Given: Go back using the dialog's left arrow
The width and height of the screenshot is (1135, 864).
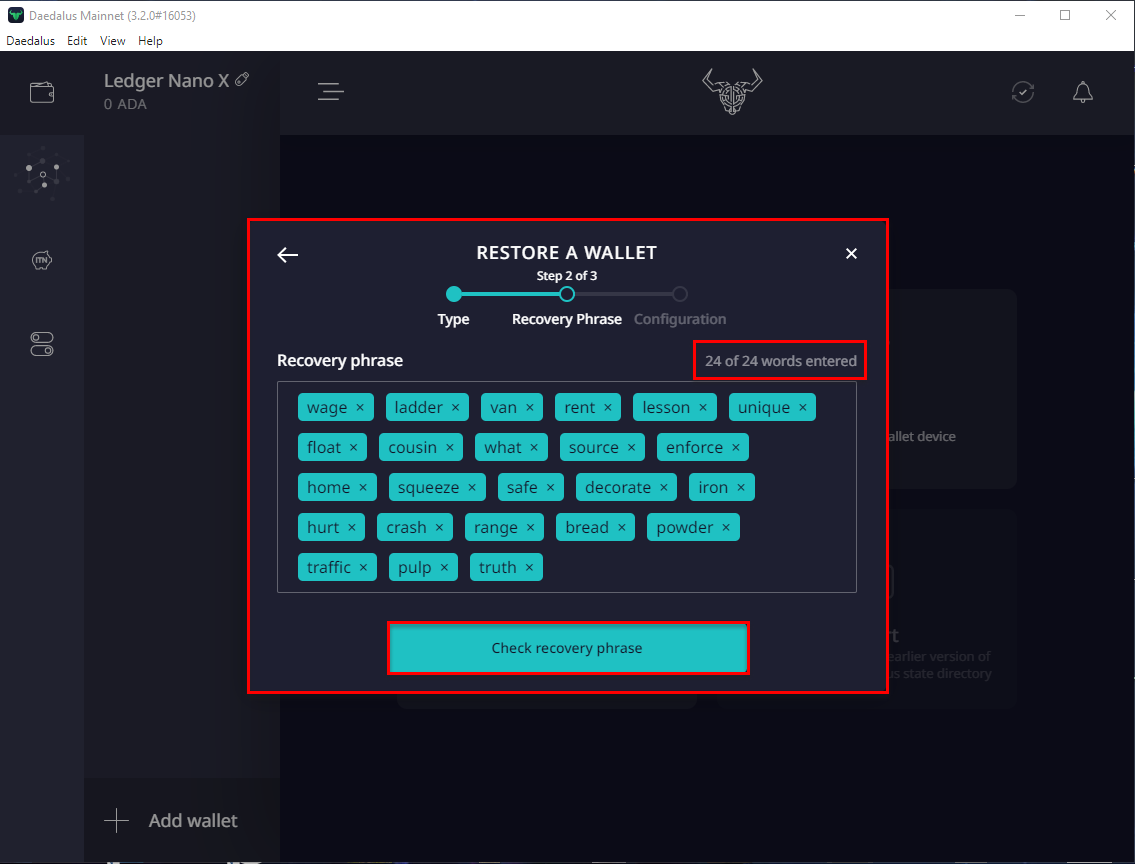Looking at the screenshot, I should [x=288, y=255].
